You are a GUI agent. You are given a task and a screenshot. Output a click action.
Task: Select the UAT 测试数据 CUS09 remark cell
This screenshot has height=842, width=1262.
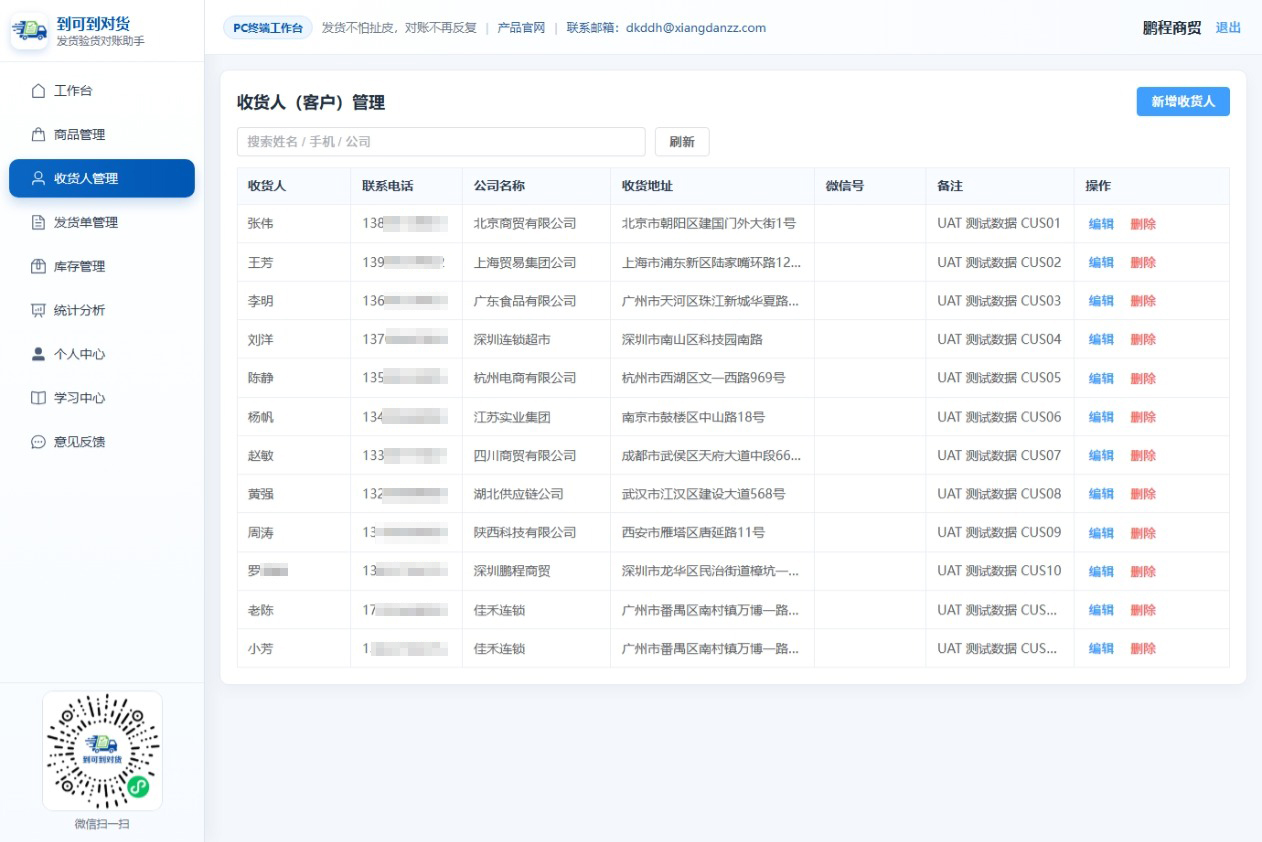click(1000, 533)
